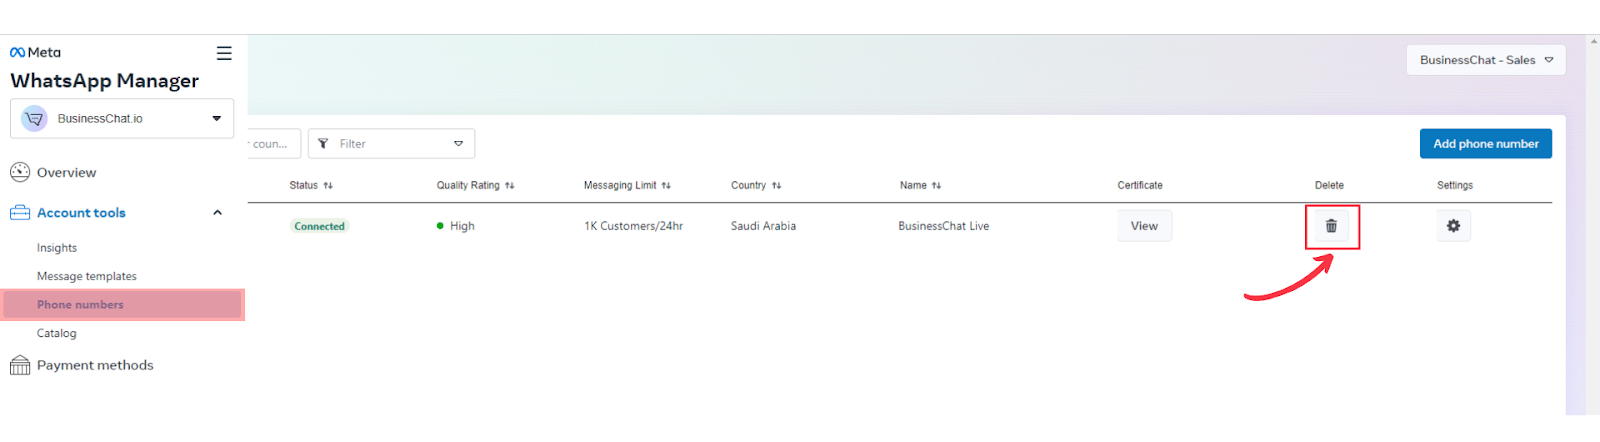This screenshot has width=1600, height=442.
Task: Open the hamburger menu beside Meta logo
Action: (224, 53)
